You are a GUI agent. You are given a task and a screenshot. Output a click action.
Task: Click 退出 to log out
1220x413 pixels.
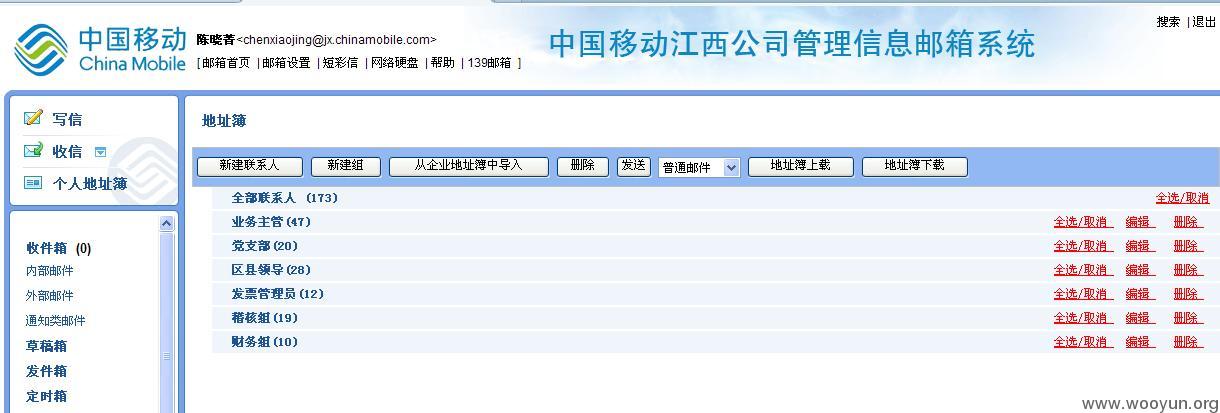tap(1204, 21)
